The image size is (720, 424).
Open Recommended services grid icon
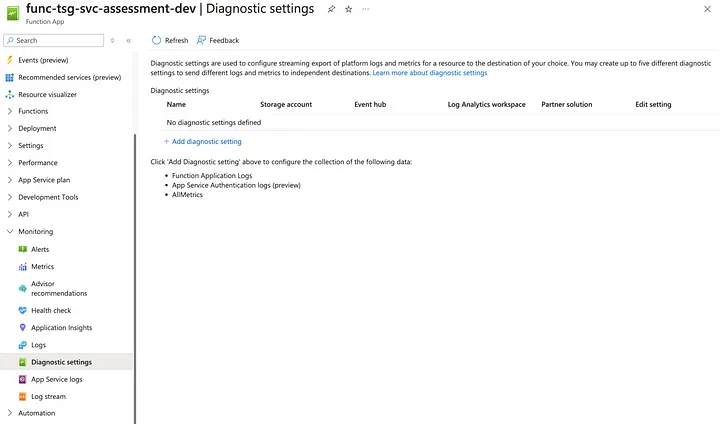point(10,78)
